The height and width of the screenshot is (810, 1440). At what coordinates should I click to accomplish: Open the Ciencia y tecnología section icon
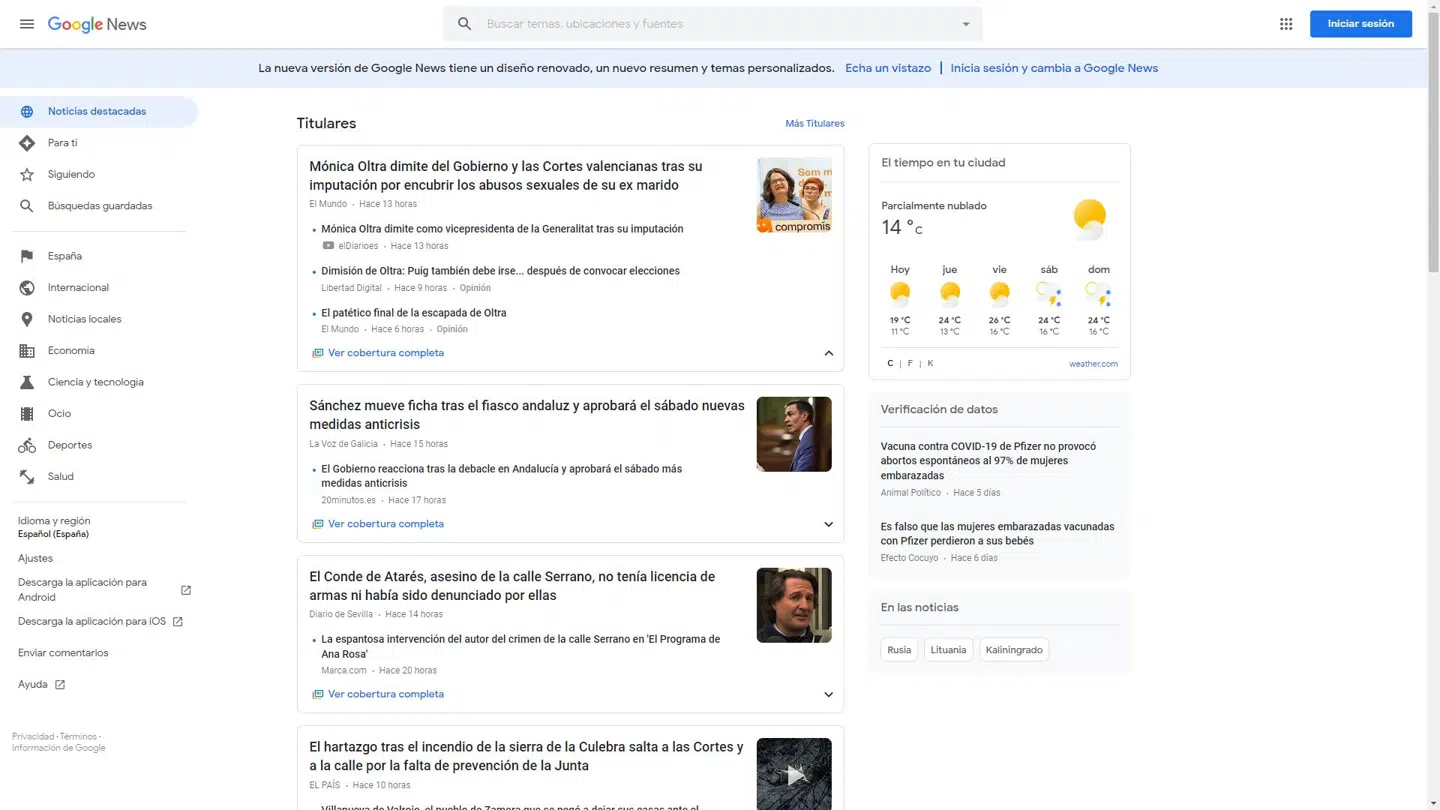(x=27, y=381)
